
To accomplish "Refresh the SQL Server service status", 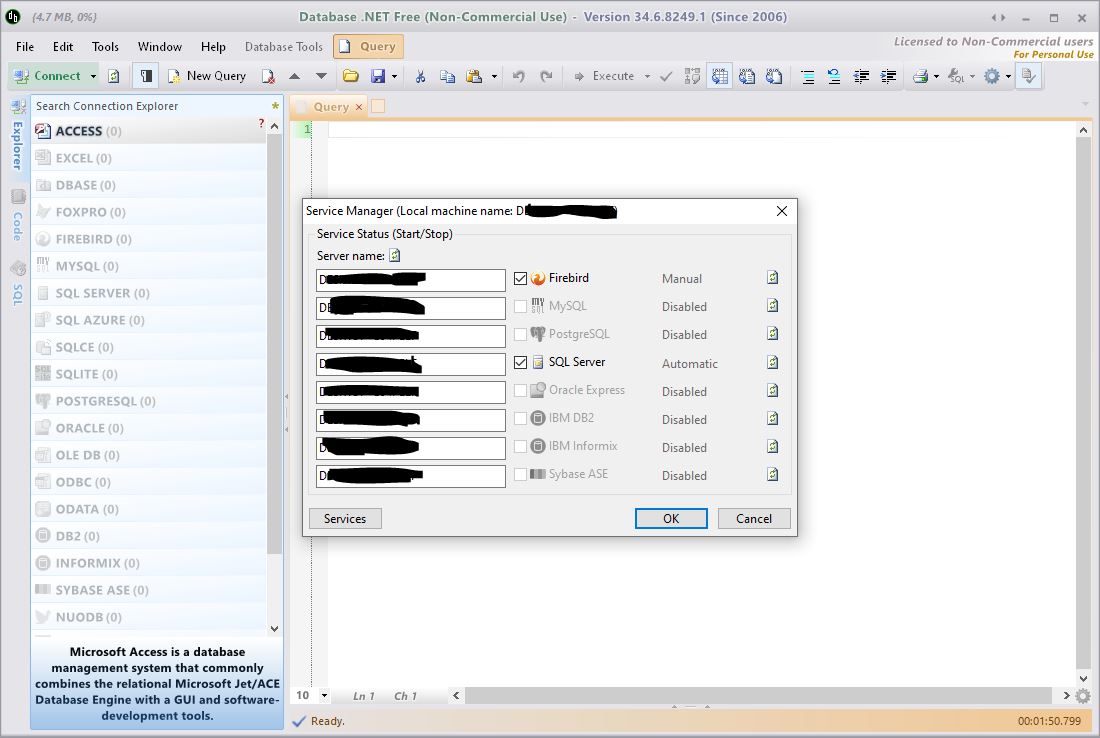I will pyautogui.click(x=772, y=362).
